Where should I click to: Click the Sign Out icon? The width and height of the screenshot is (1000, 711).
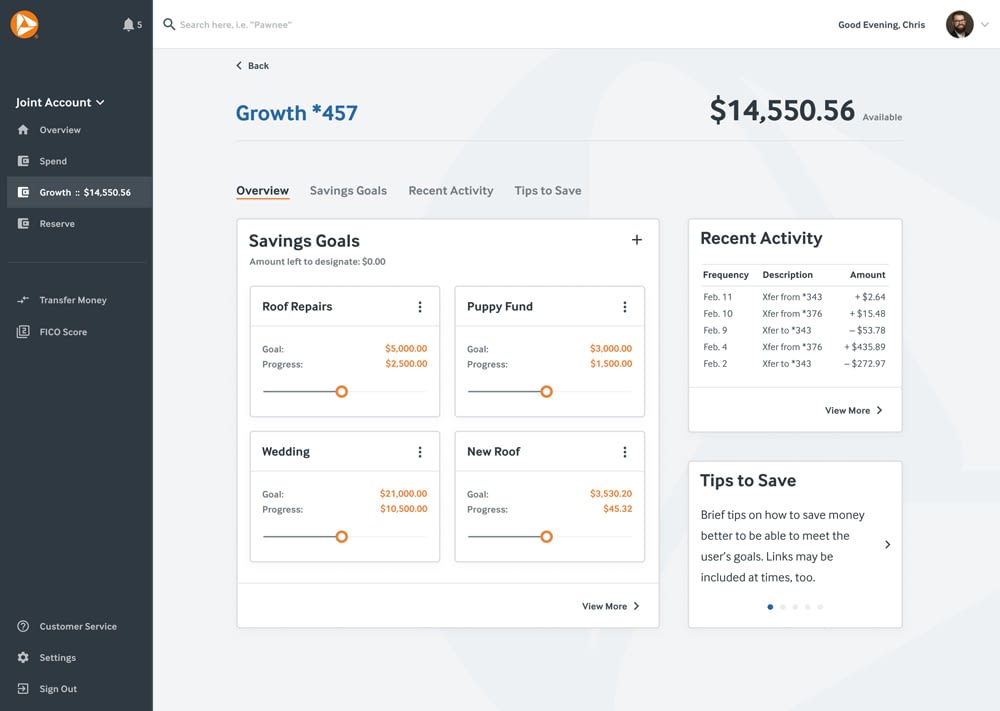point(23,689)
